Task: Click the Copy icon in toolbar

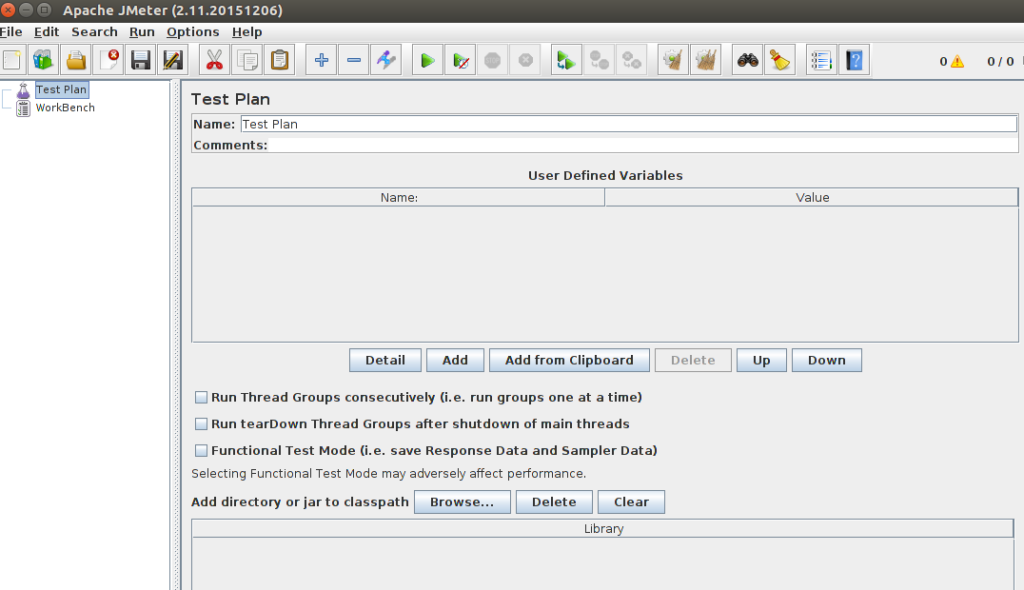Action: [x=247, y=60]
